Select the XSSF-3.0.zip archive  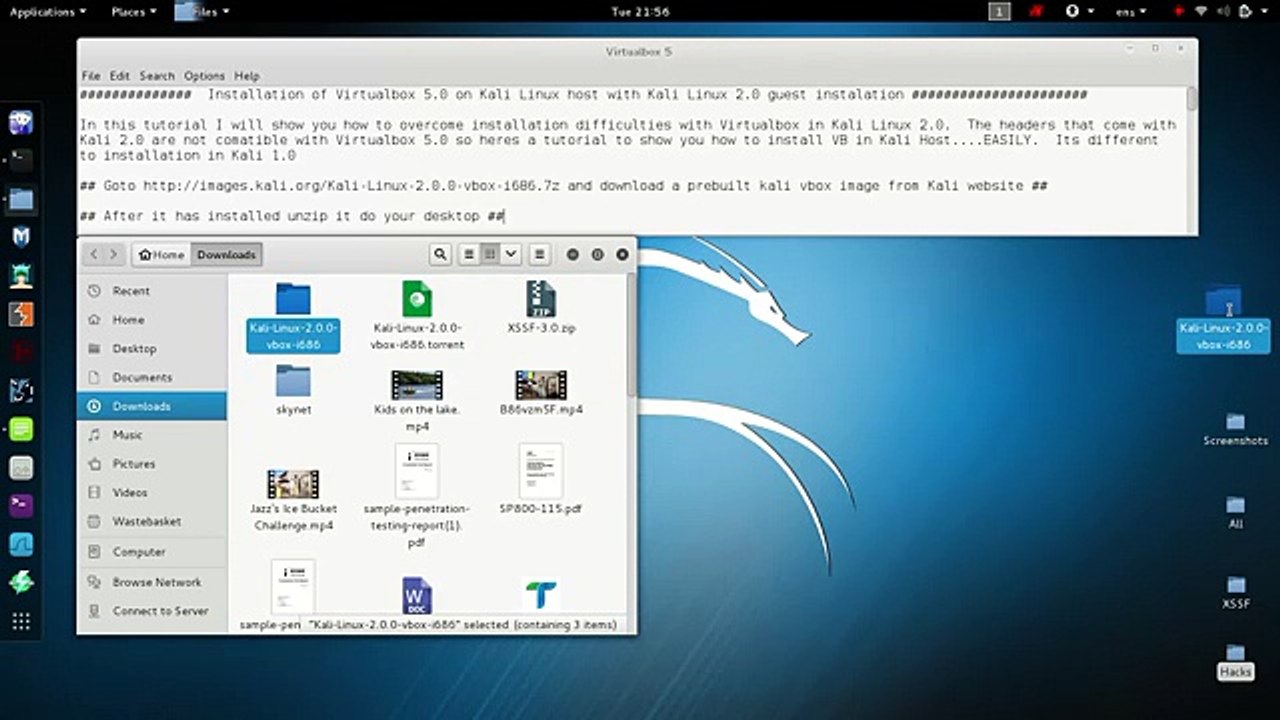coord(541,308)
